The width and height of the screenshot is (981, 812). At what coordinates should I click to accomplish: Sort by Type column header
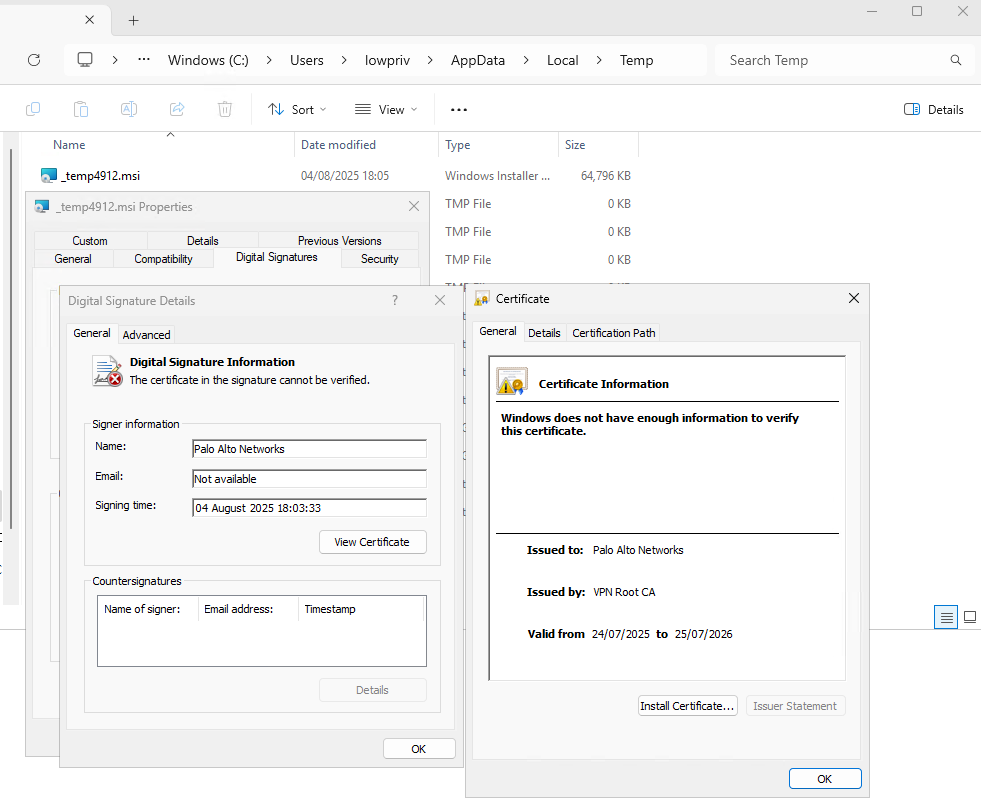[x=498, y=145]
